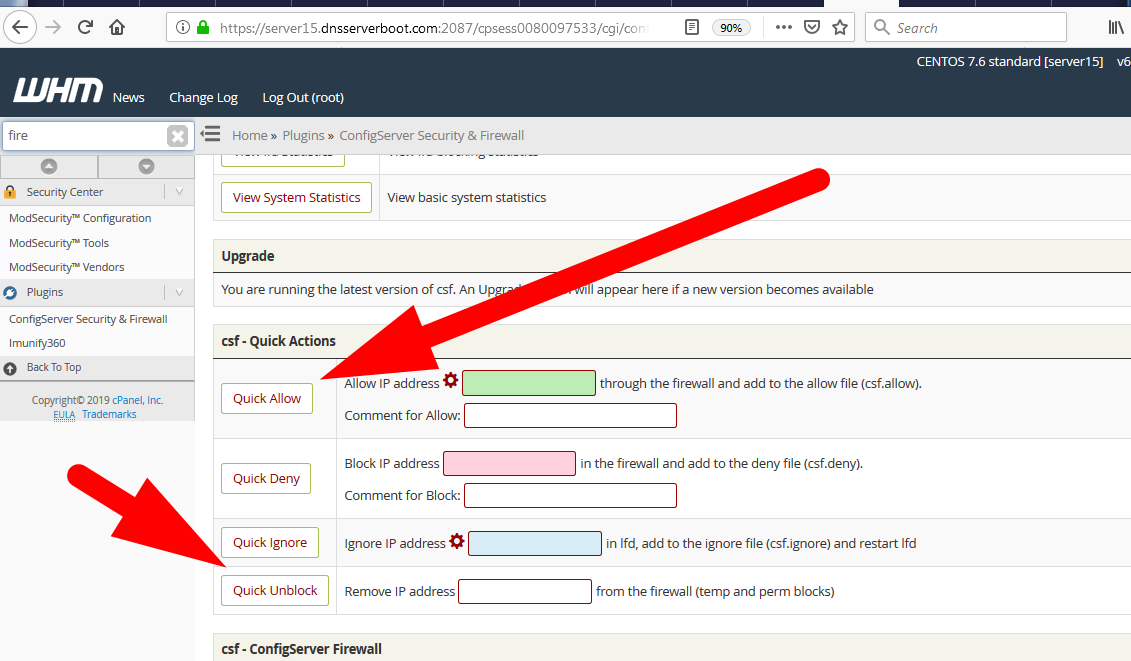
Task: Click the browser forward arrow
Action: click(53, 28)
